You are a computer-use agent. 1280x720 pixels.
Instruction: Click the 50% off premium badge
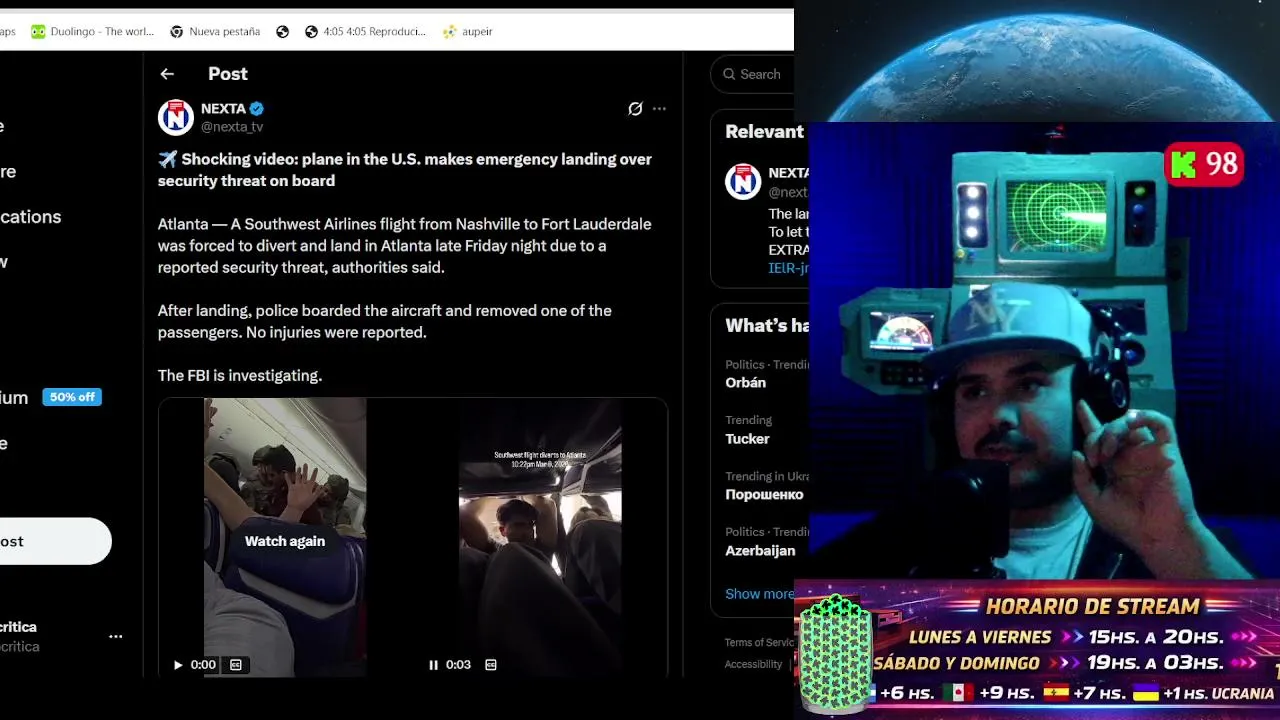(x=72, y=397)
